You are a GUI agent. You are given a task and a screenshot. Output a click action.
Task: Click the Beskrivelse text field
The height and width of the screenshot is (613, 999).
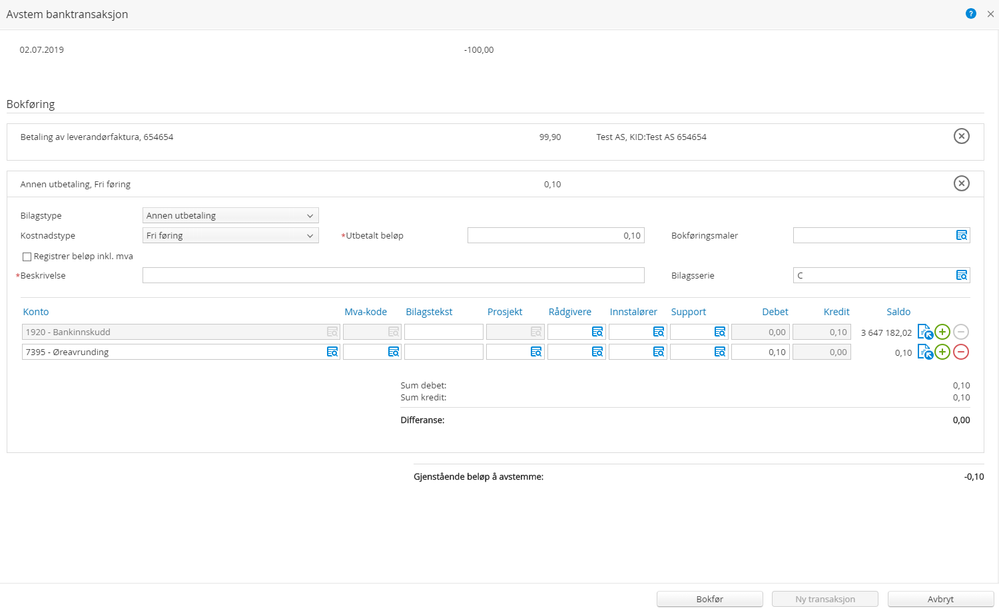tap(393, 275)
